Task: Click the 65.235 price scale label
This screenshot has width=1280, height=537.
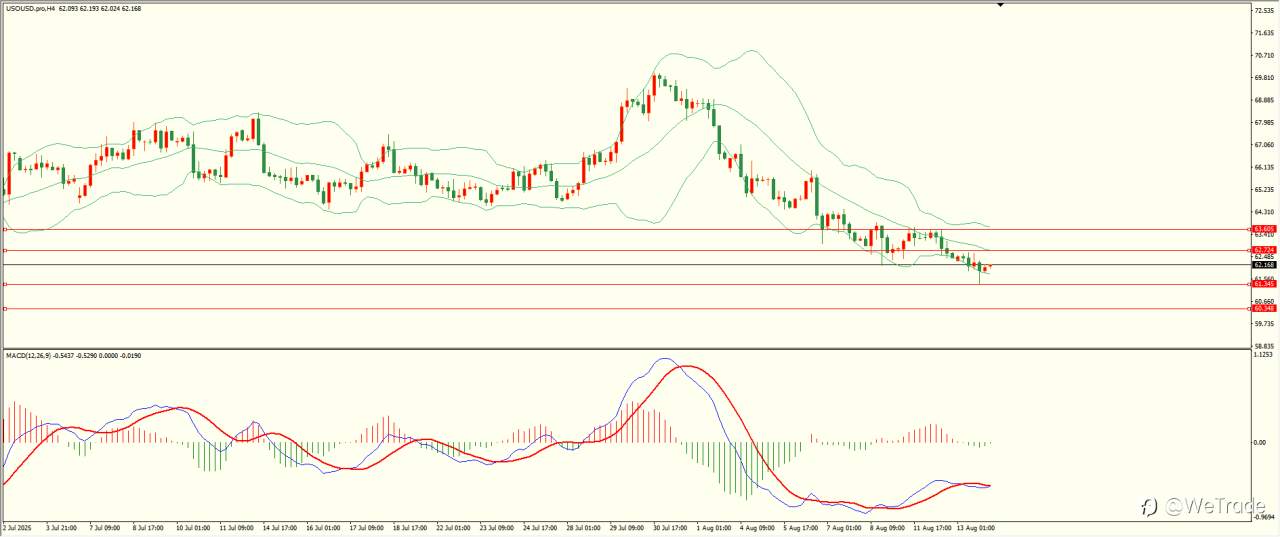Action: pos(1264,189)
